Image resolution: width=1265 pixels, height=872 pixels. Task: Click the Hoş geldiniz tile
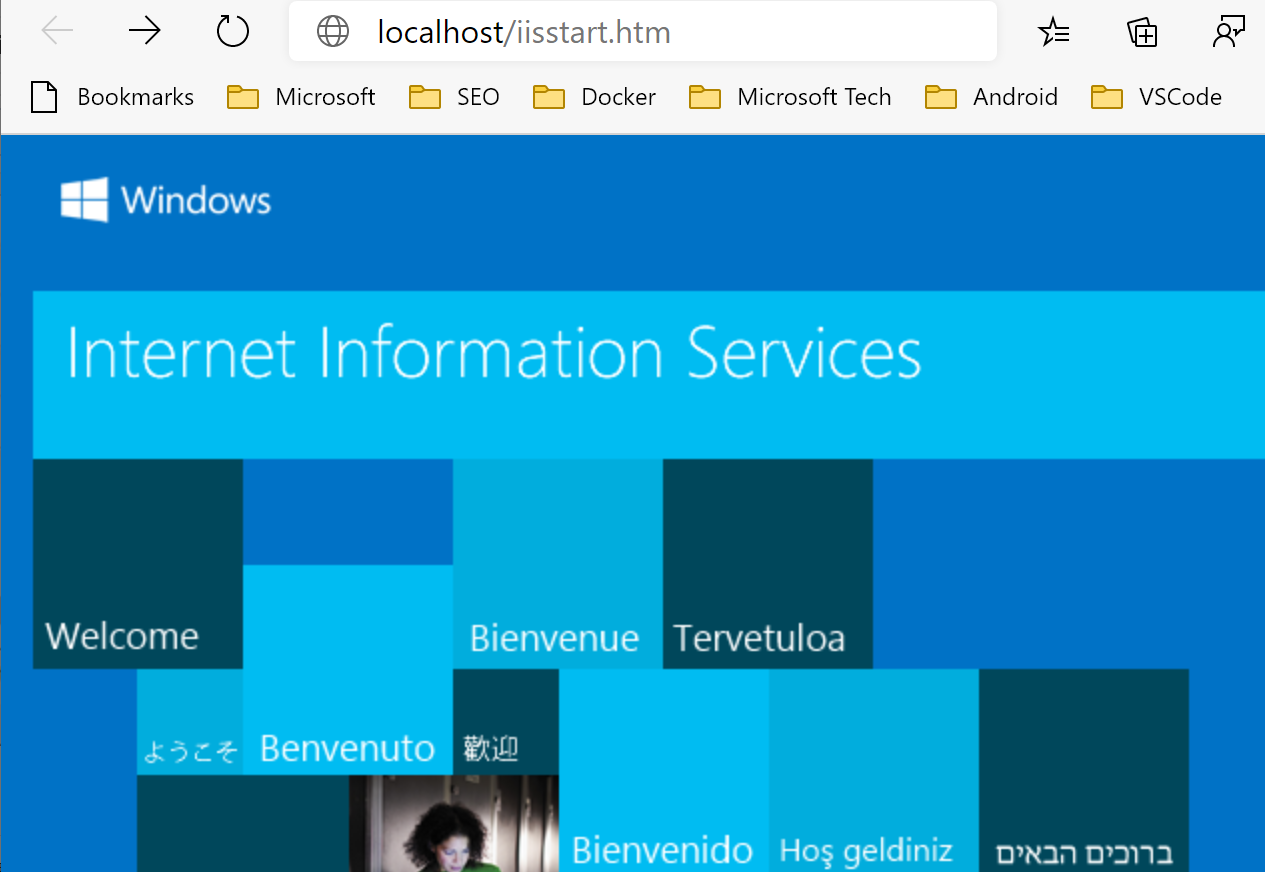(874, 770)
